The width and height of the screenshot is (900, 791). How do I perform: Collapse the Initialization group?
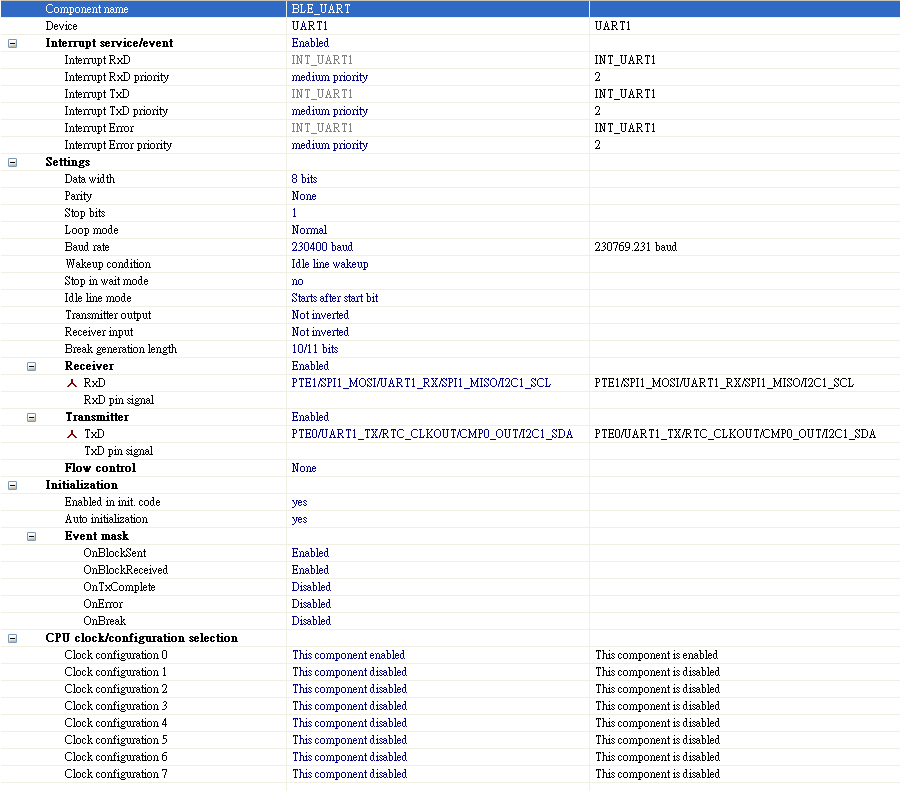13,486
